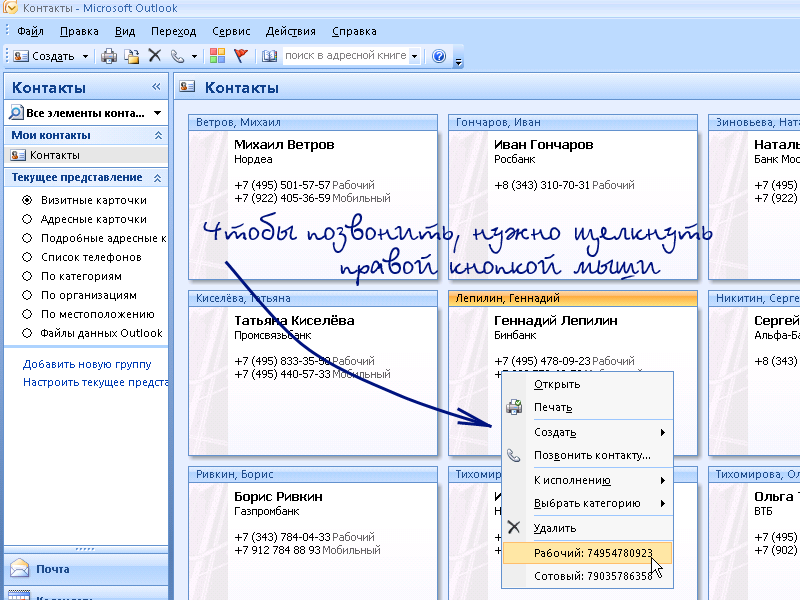Open the Переход menu
The image size is (800, 600).
click(173, 31)
